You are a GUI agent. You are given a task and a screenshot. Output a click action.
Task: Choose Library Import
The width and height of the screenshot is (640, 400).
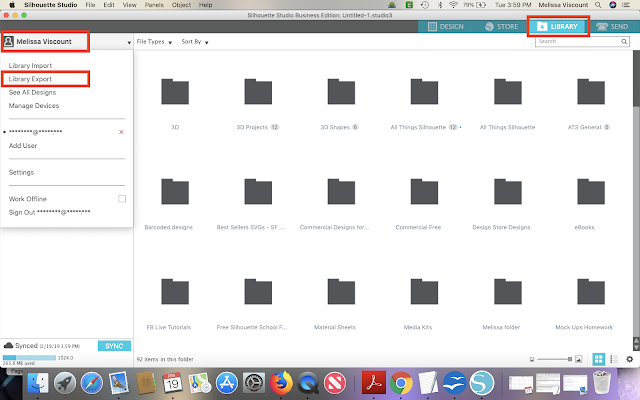pos(30,65)
